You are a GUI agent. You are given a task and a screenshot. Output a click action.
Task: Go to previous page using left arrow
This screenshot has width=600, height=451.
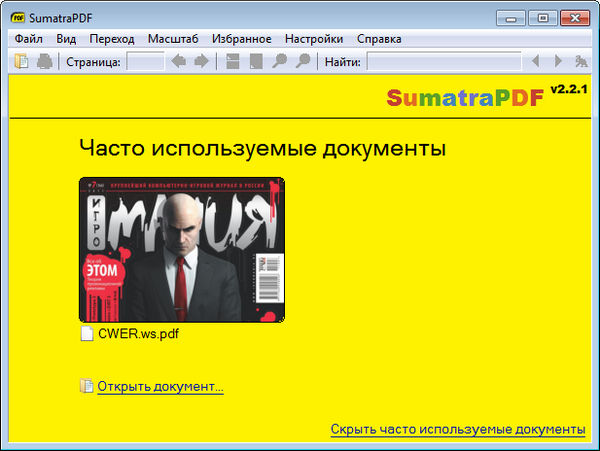(179, 62)
